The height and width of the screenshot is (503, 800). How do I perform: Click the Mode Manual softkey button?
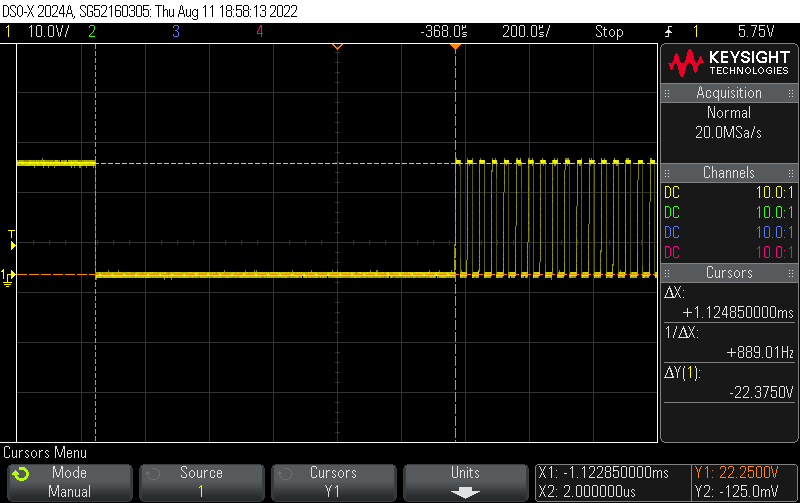point(69,483)
